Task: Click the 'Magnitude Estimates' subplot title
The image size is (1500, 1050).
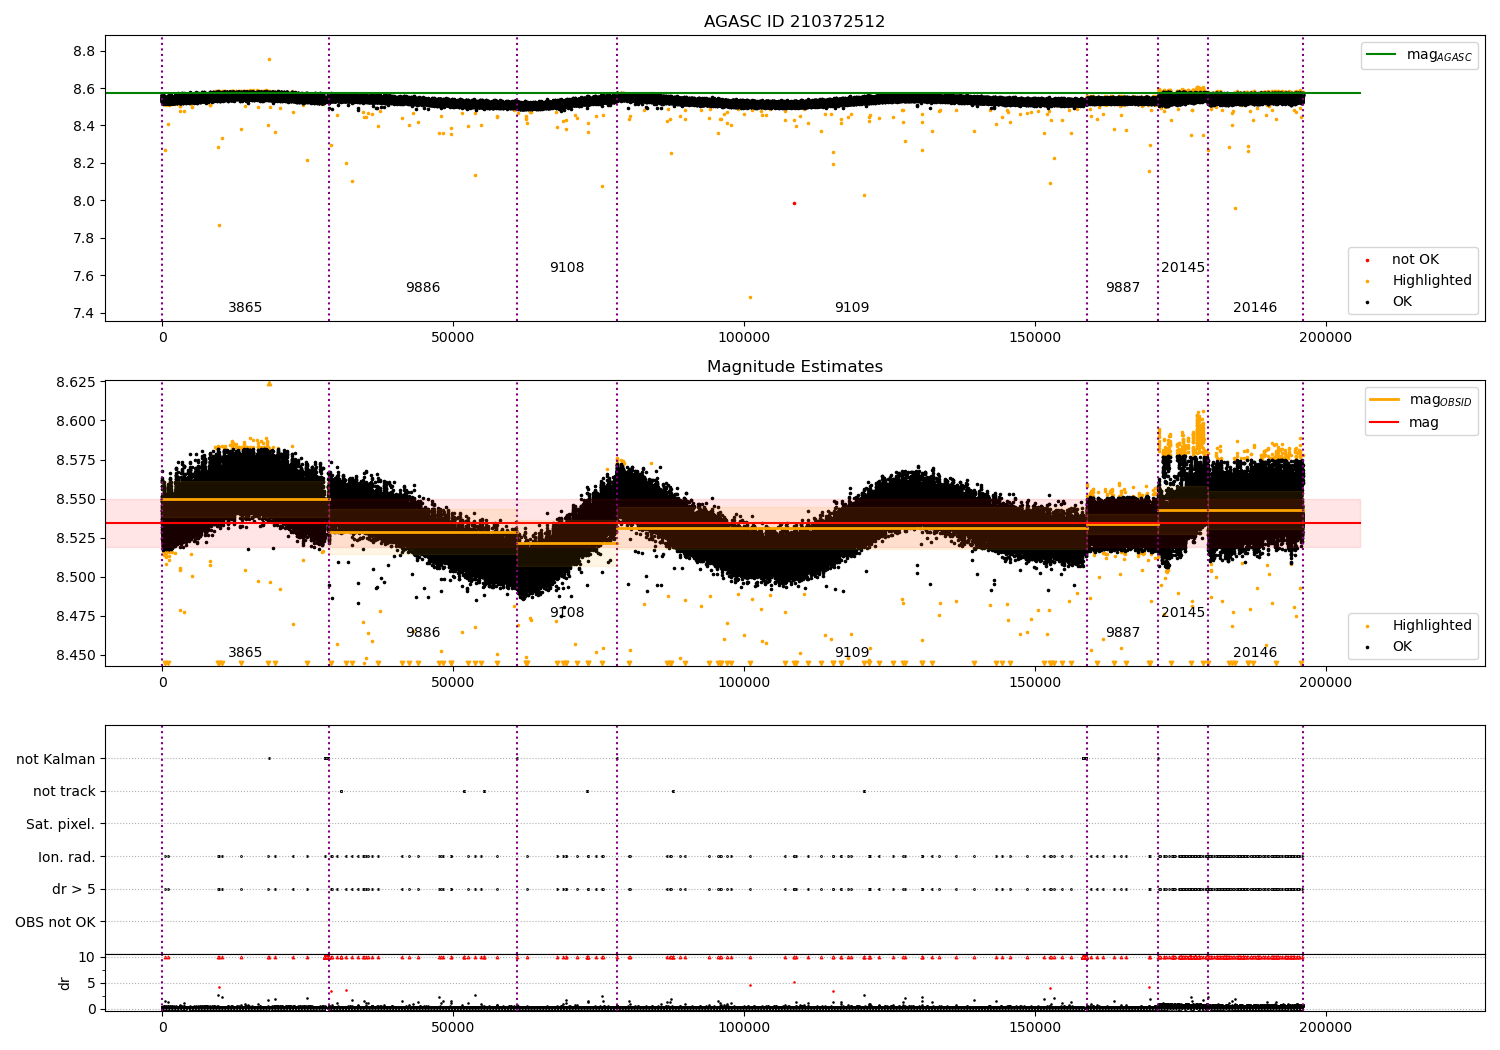Action: point(794,367)
